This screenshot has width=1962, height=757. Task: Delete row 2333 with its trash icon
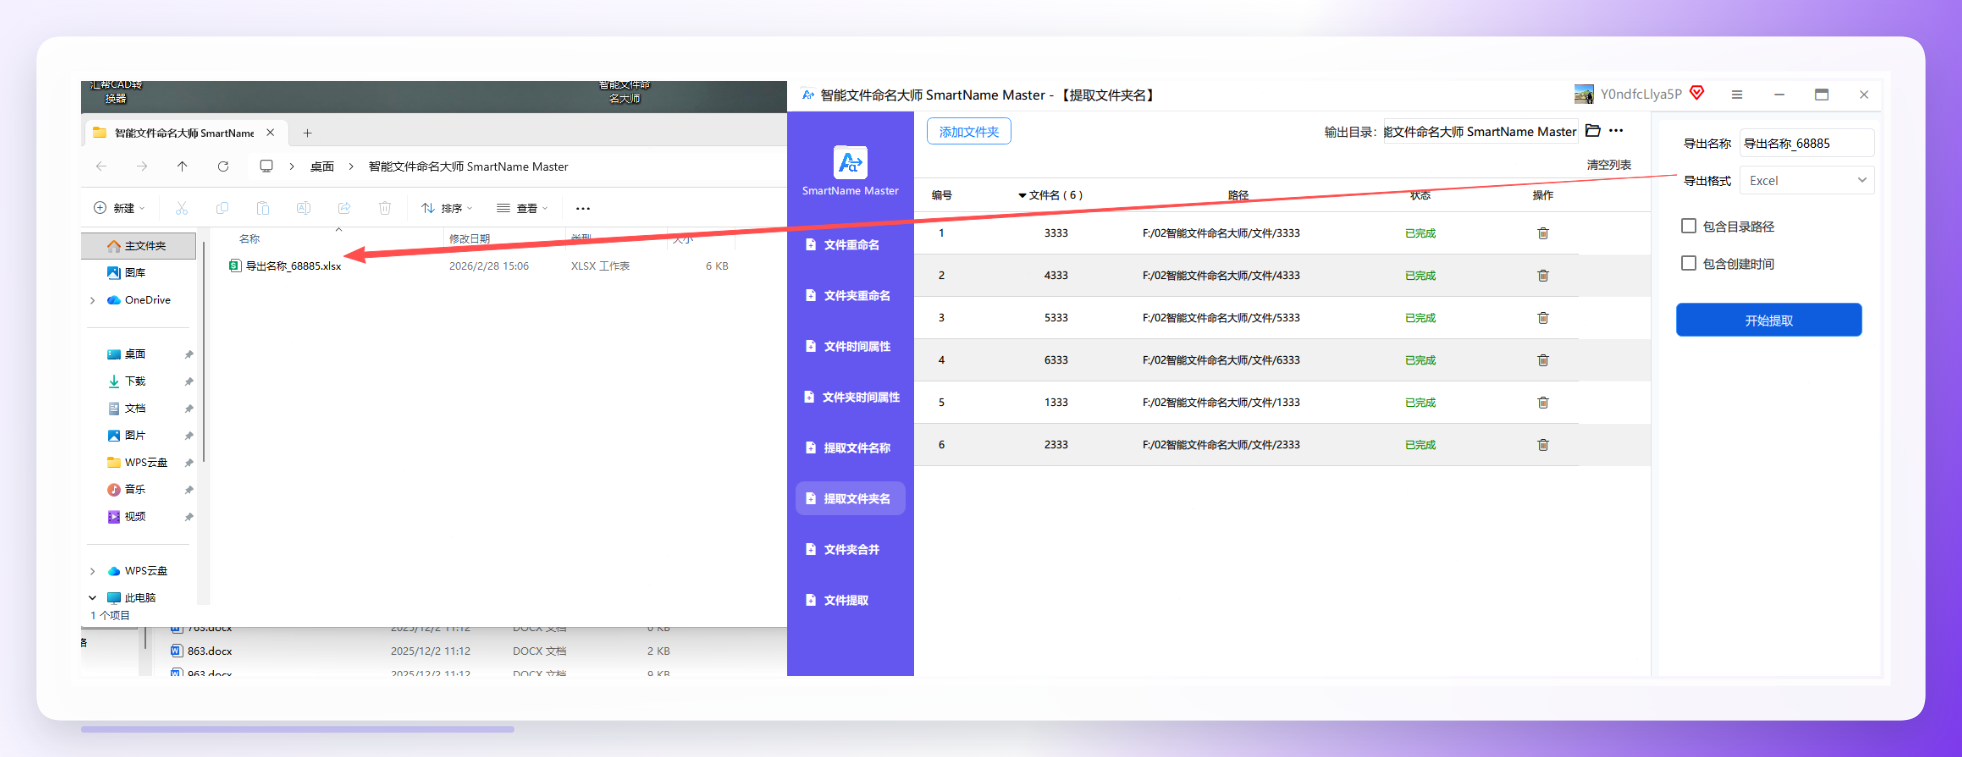1543,445
